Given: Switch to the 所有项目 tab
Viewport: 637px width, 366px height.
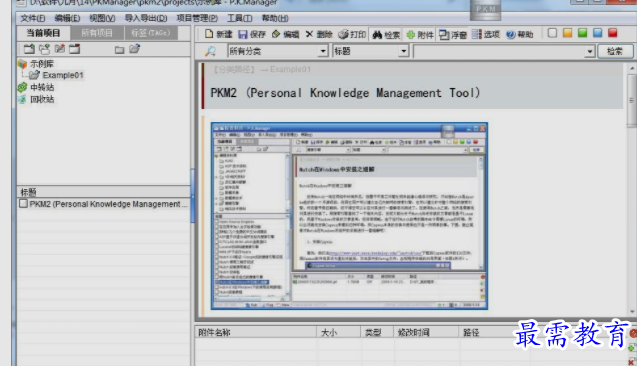Looking at the screenshot, I should pyautogui.click(x=97, y=33).
